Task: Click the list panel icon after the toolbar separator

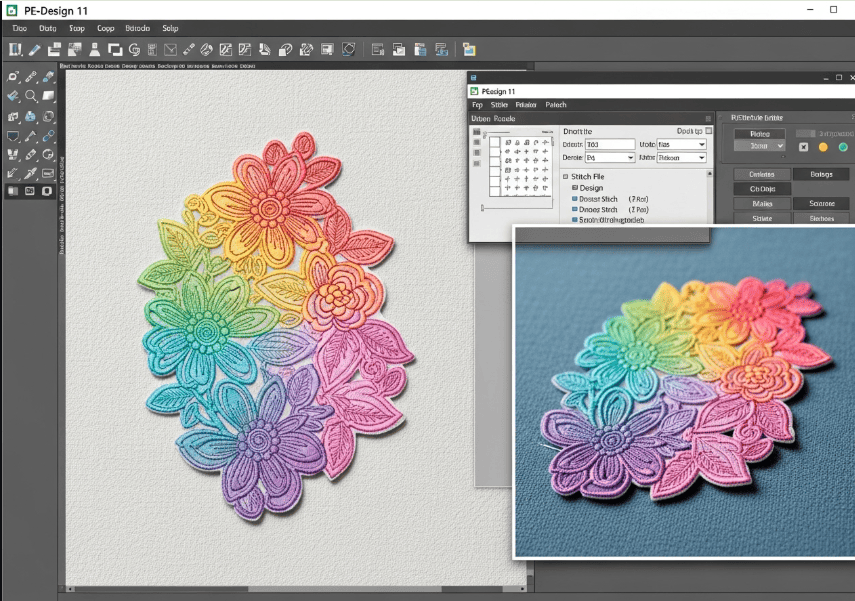Action: [x=377, y=50]
